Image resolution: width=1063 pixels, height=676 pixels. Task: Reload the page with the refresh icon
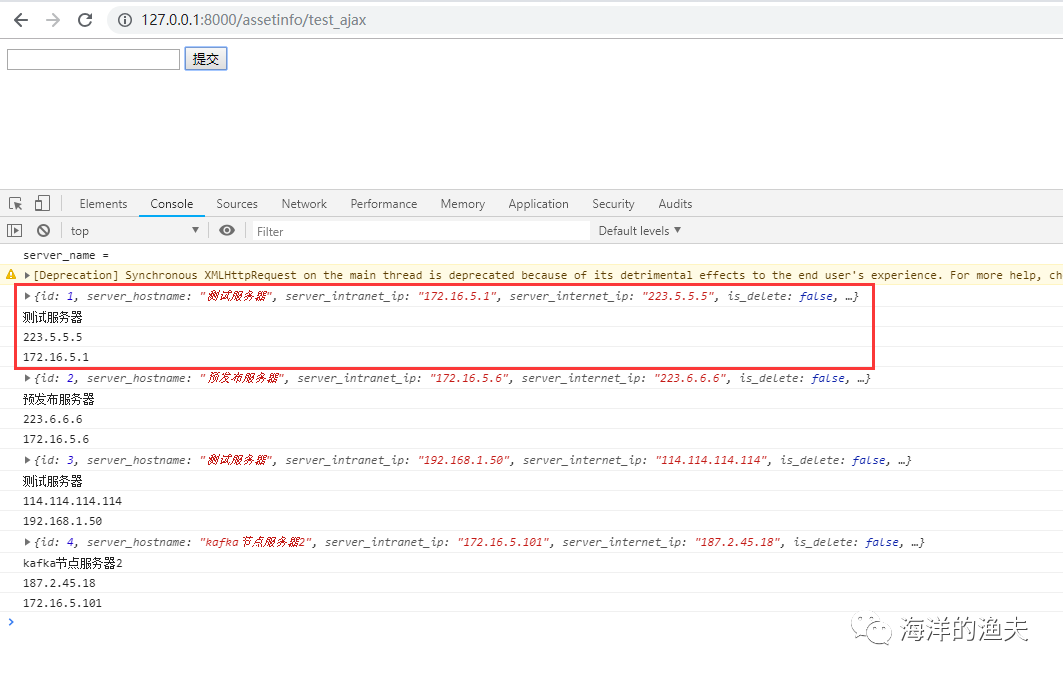pos(85,20)
